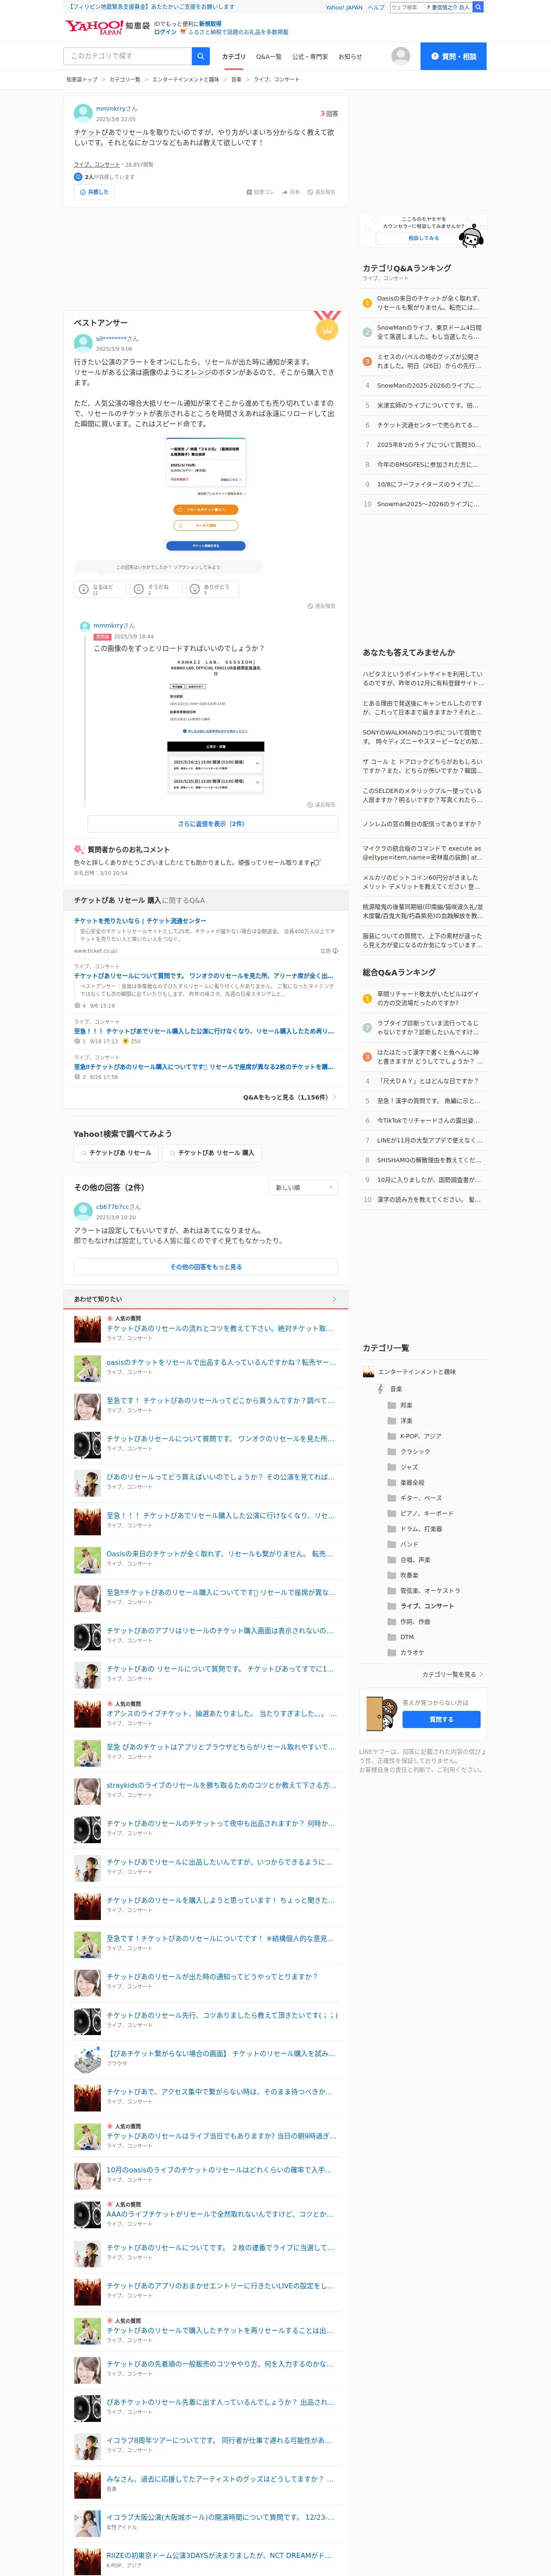The width and height of the screenshot is (551, 2576).
Task: Open the フィリピン地震緊急支援募金 banner link
Action: 150,7
